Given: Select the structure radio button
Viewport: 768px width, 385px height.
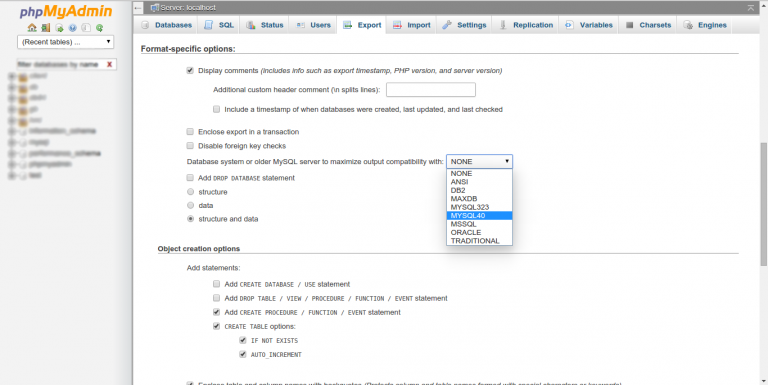Looking at the screenshot, I should [191, 192].
